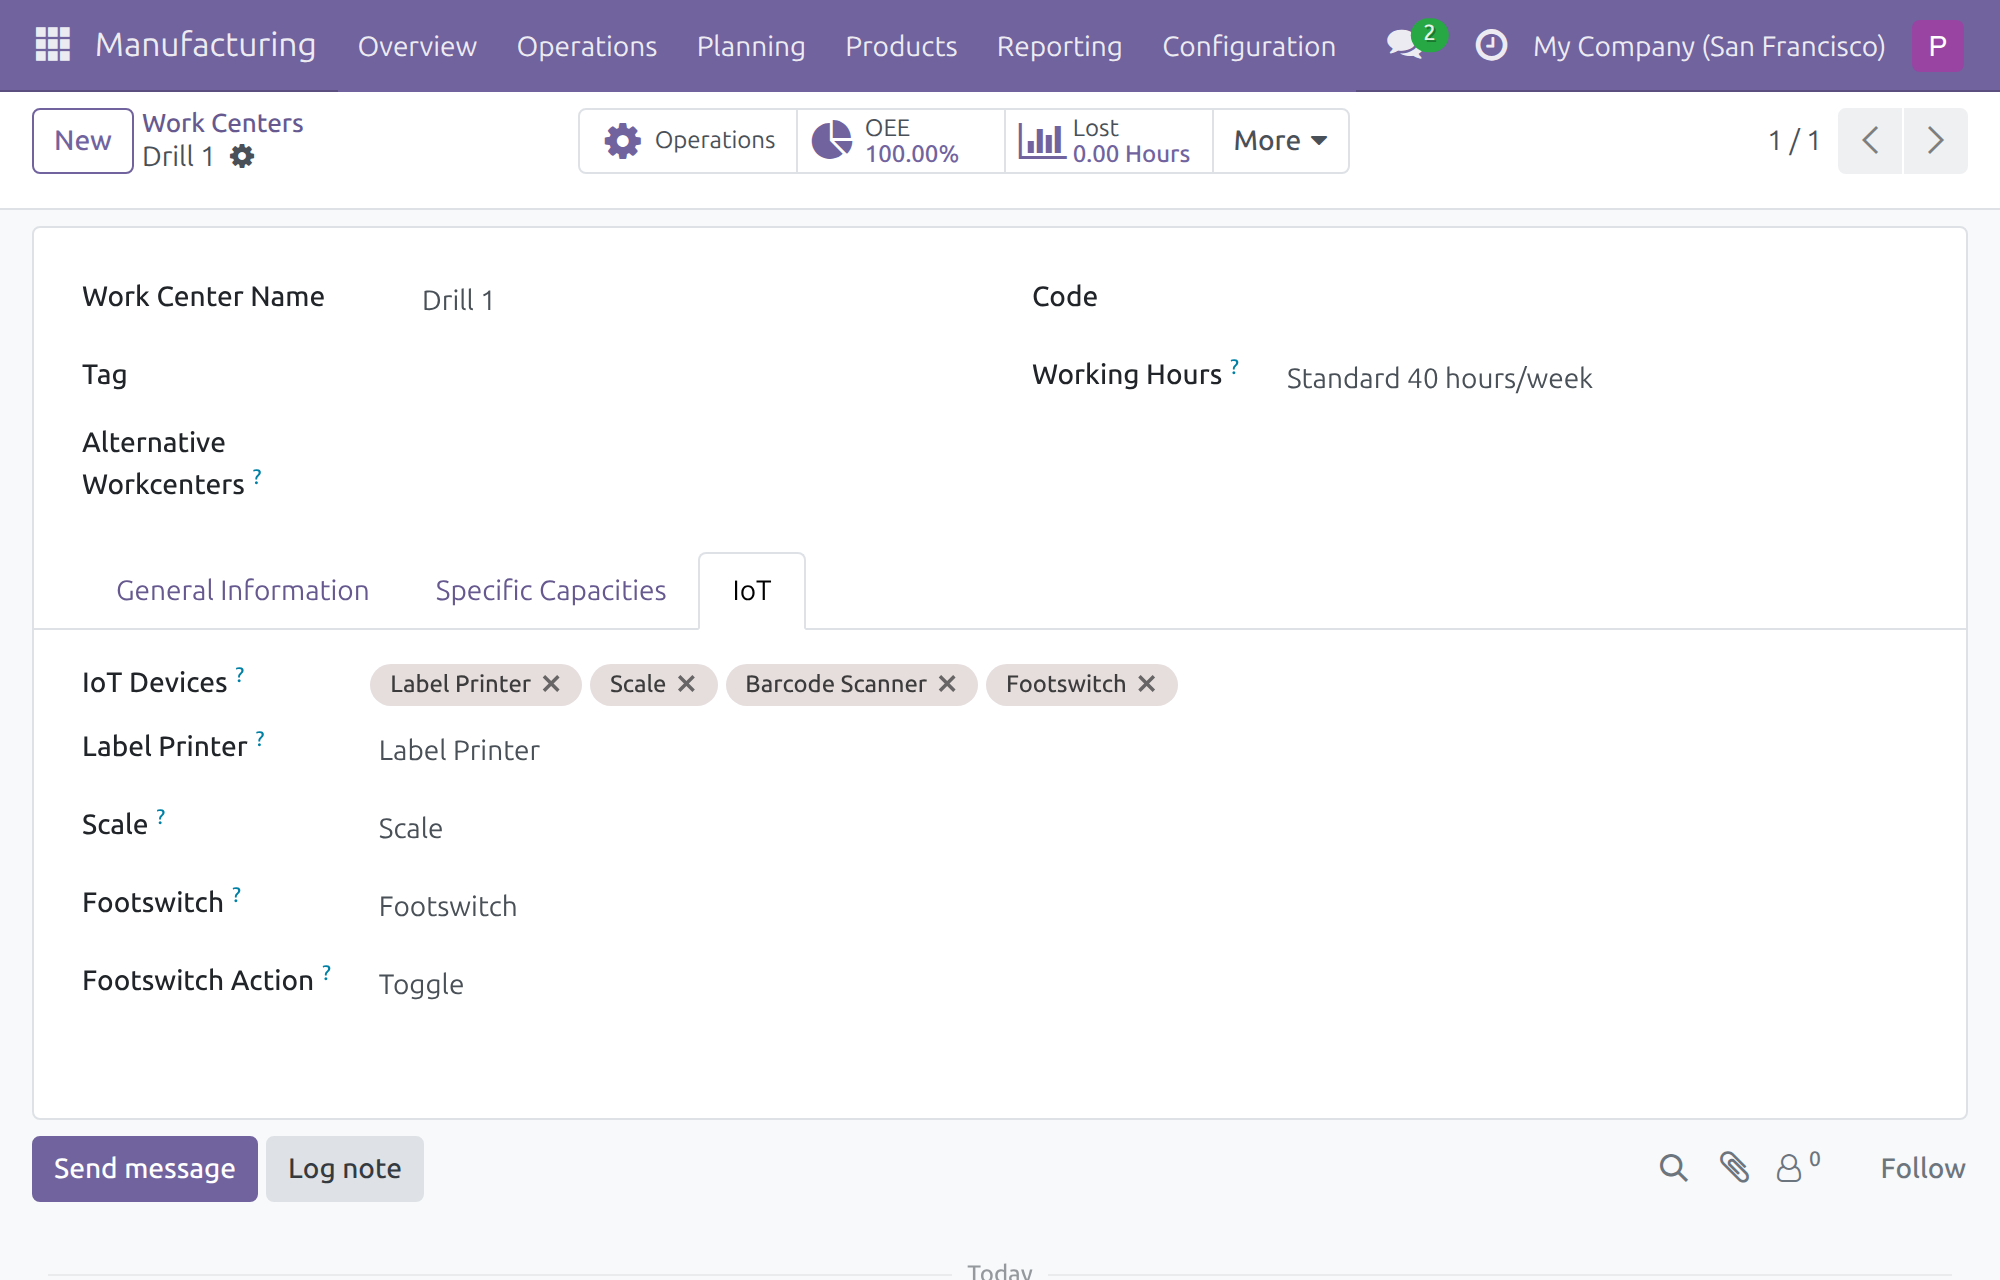
Task: Remove the Scale device tag
Action: coord(686,684)
